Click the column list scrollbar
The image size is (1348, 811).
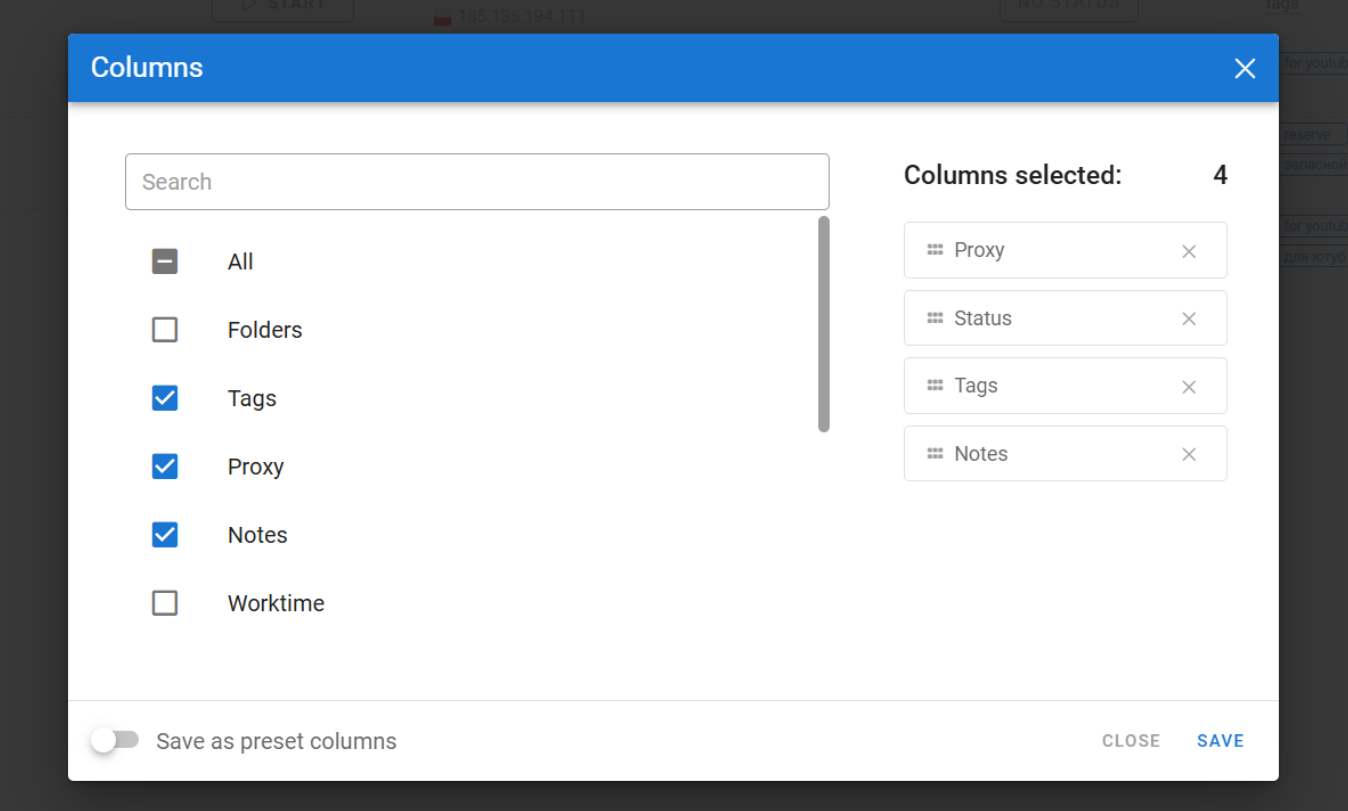click(823, 324)
